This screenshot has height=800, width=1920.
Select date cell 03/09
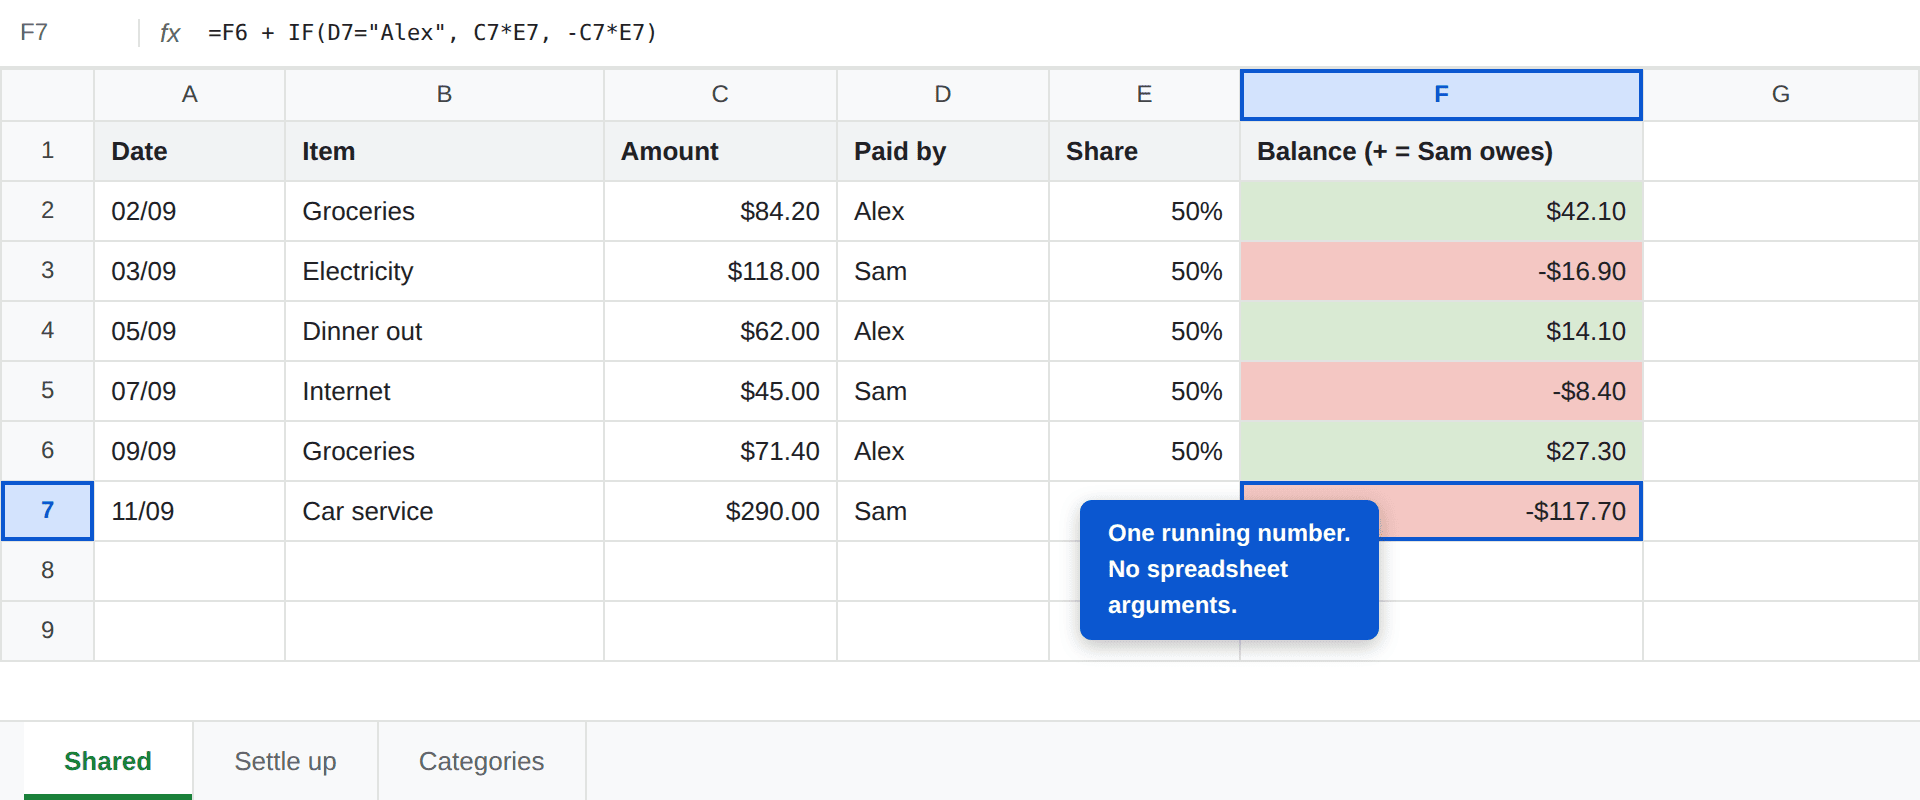click(189, 271)
